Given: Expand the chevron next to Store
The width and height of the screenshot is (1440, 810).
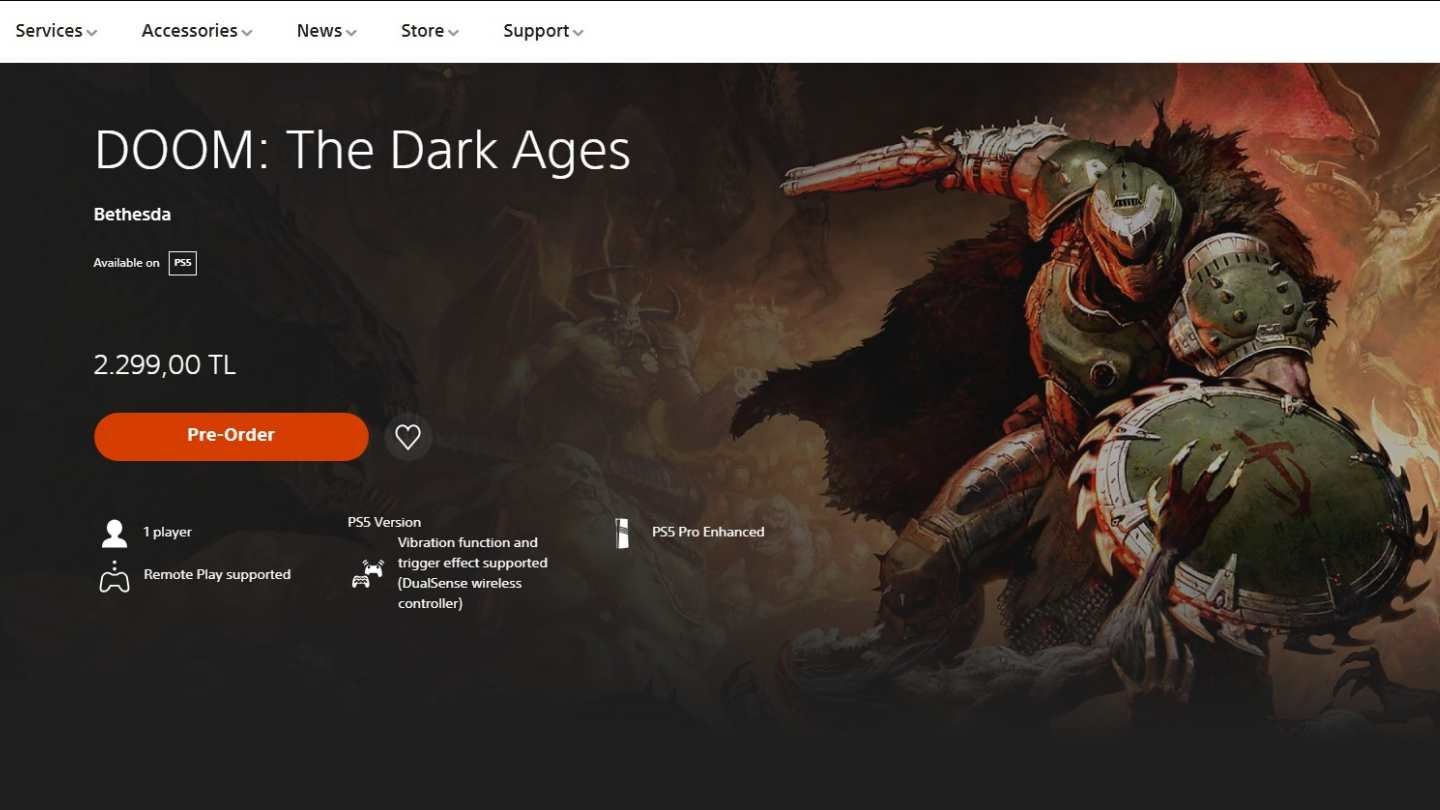Looking at the screenshot, I should pyautogui.click(x=454, y=33).
